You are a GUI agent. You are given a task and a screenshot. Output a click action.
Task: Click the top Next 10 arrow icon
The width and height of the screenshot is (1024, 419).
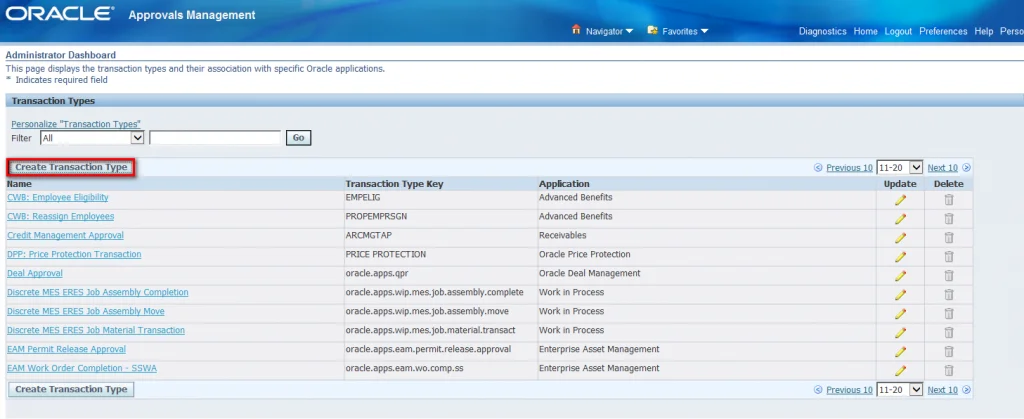(967, 168)
